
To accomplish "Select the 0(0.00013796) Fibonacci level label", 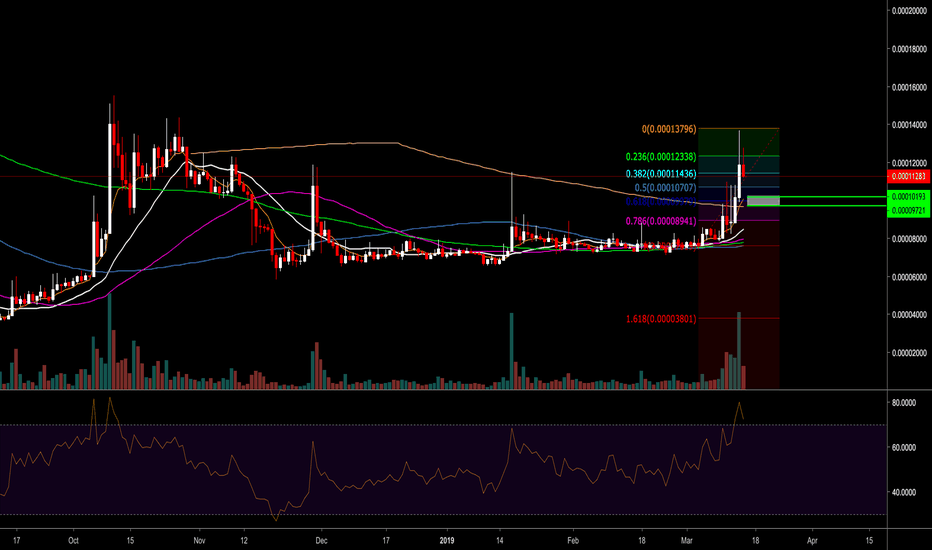I will (669, 129).
